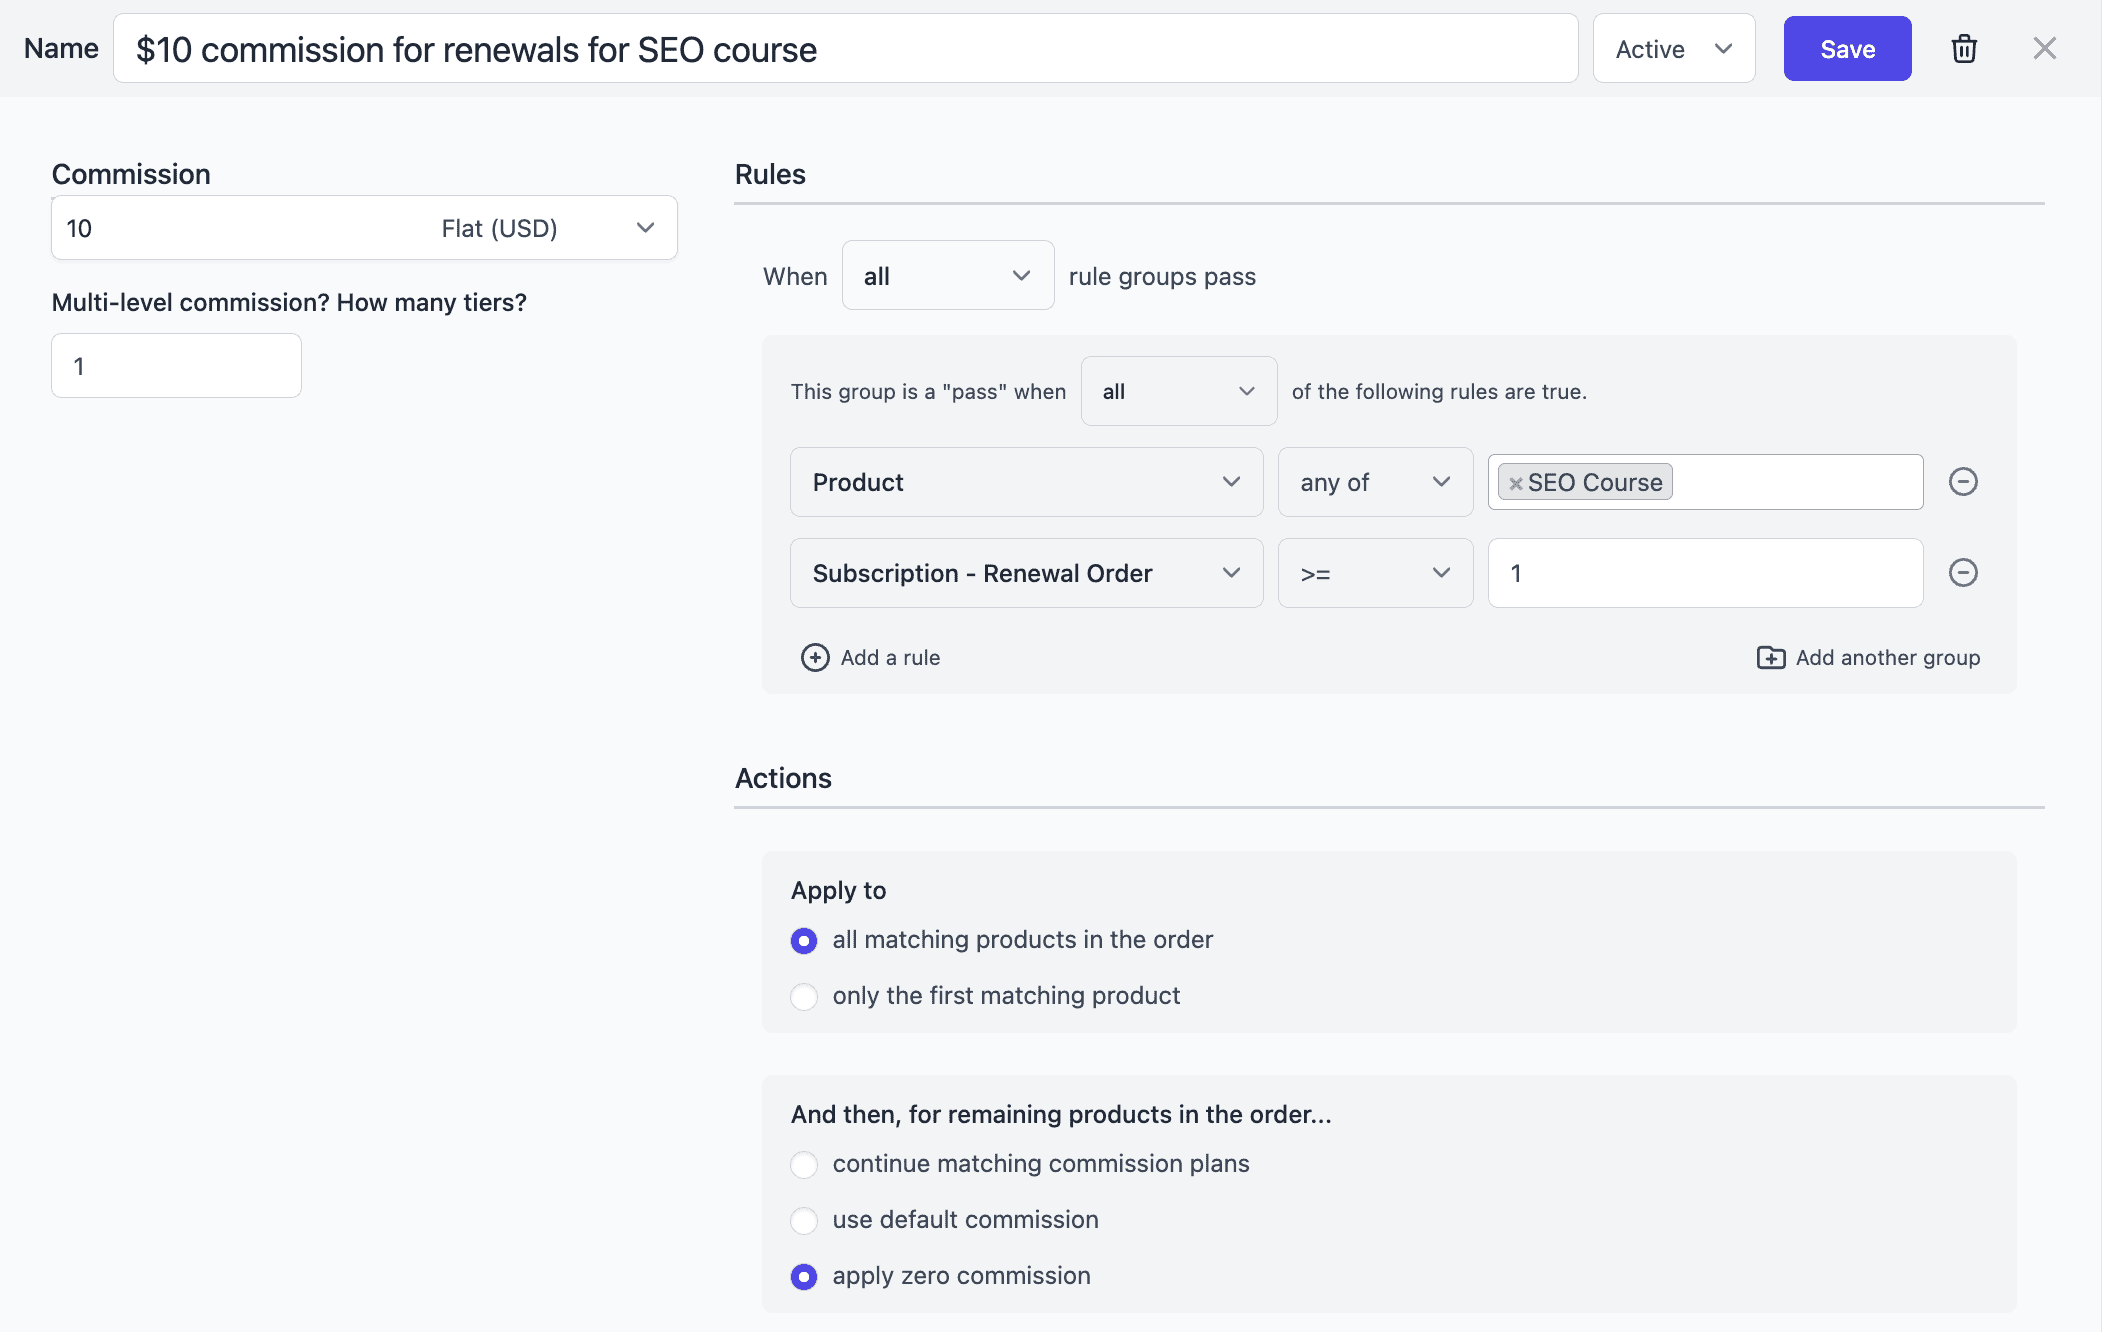Select 'only the first matching product'
The image size is (2102, 1332).
click(x=804, y=997)
